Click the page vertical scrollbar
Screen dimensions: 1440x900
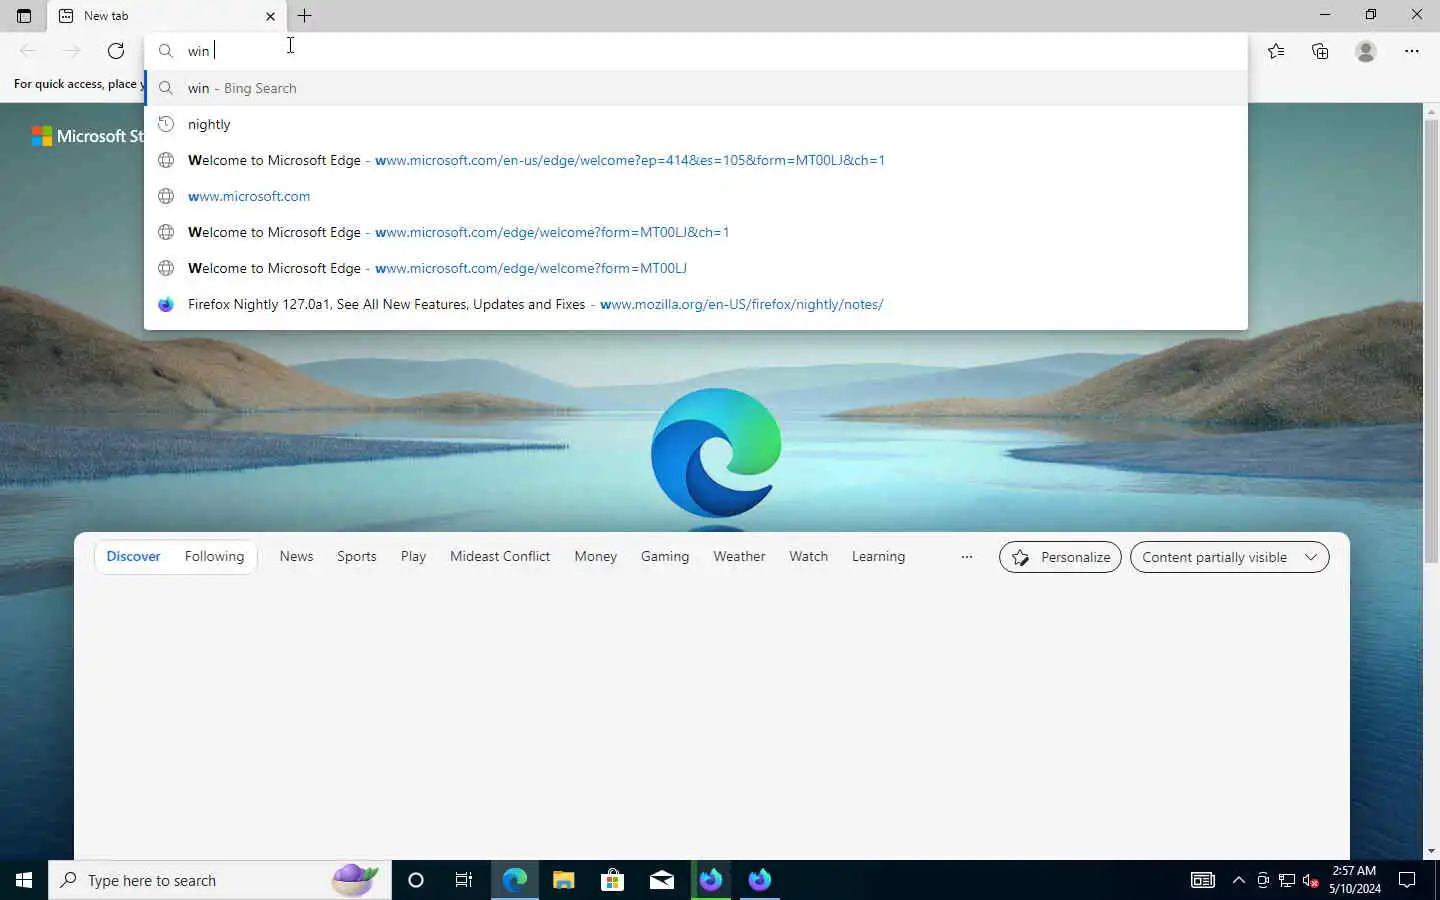pyautogui.click(x=1431, y=340)
